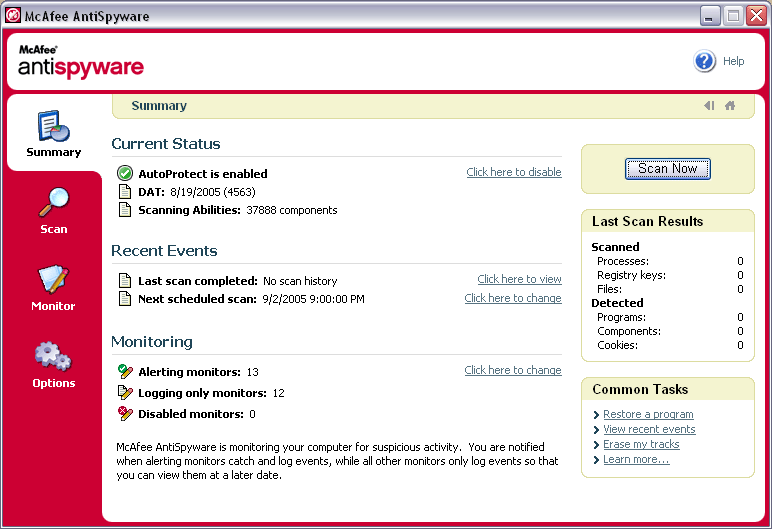Click here to view last scan
The height and width of the screenshot is (529, 772).
519,279
